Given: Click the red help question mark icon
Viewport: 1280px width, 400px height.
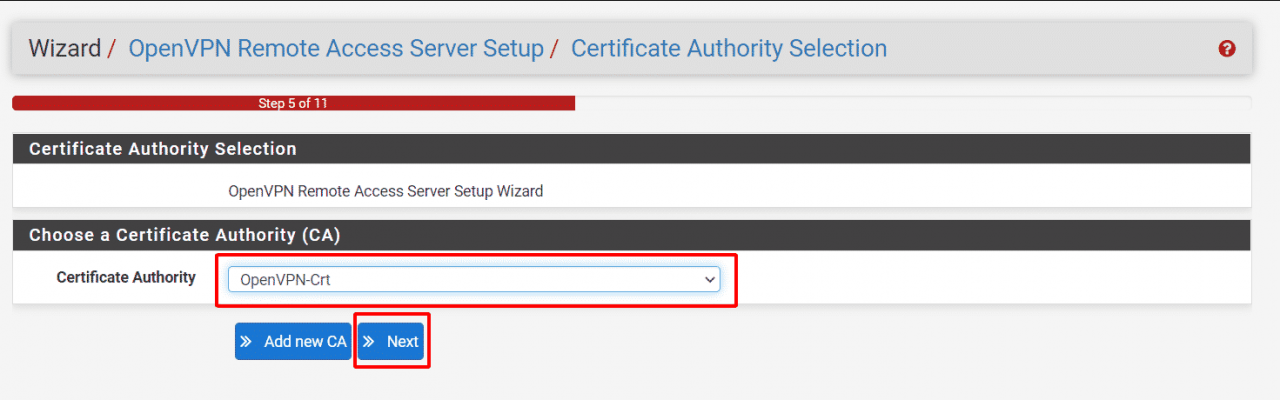Looking at the screenshot, I should pyautogui.click(x=1227, y=49).
